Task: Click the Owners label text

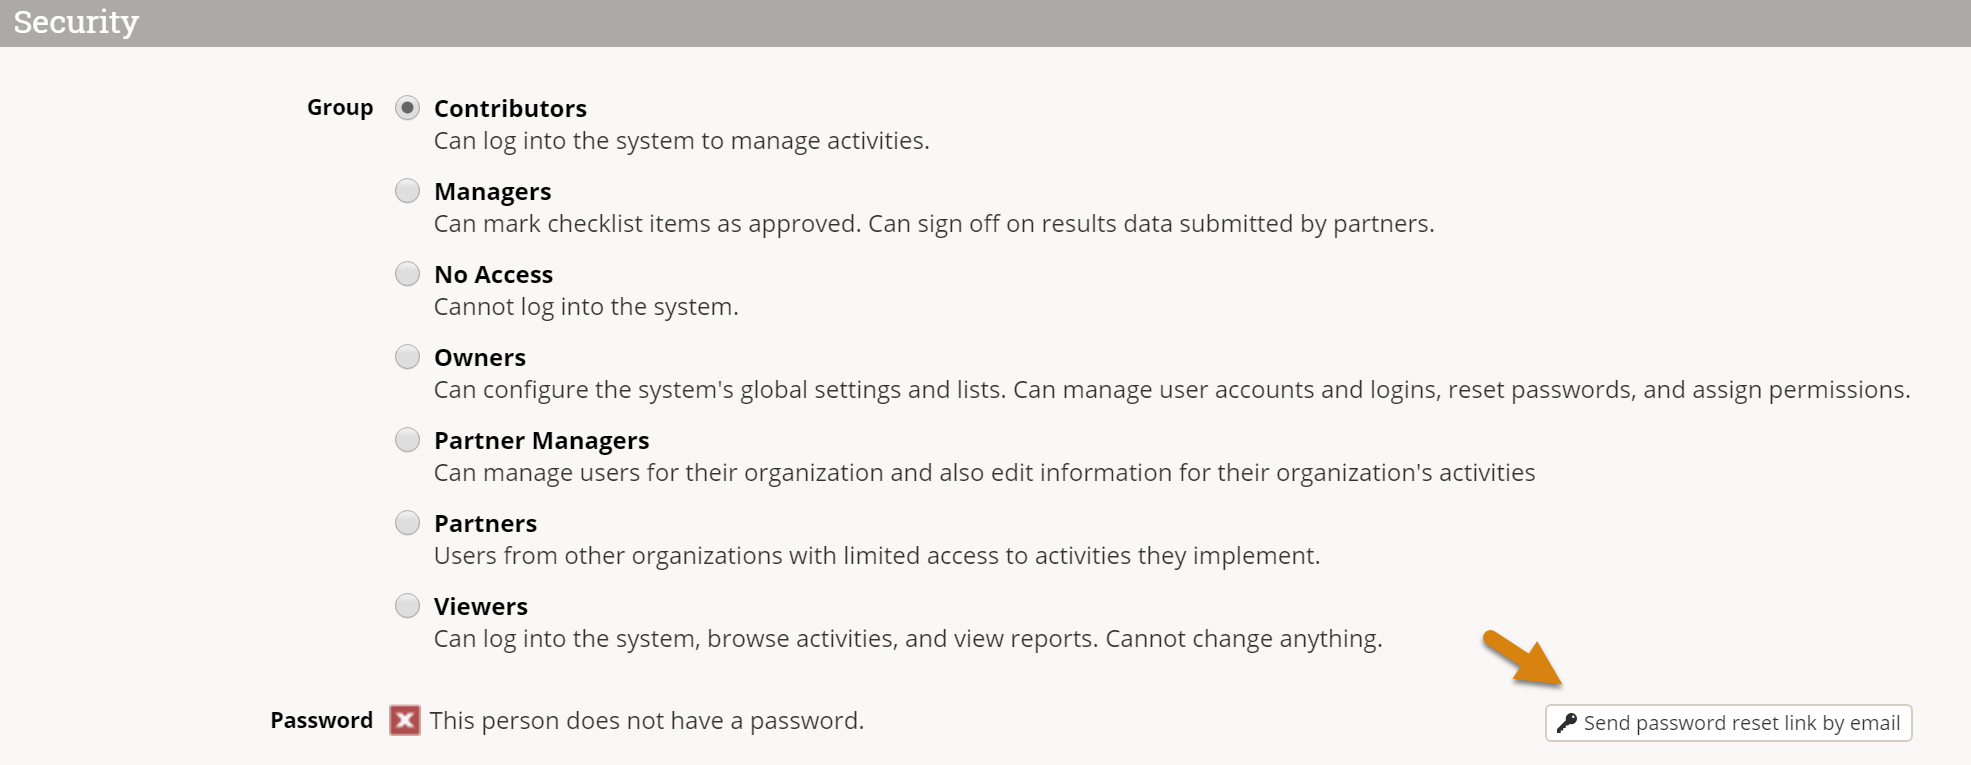Action: (479, 357)
